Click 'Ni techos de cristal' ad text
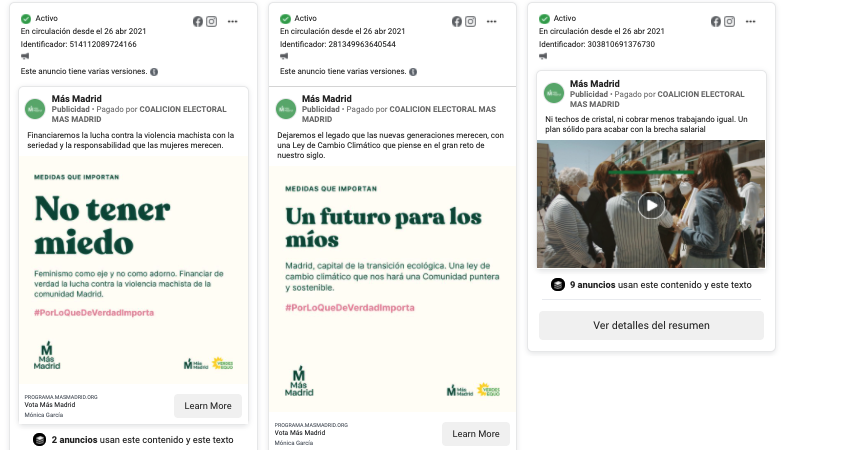The image size is (863, 450). [x=646, y=124]
